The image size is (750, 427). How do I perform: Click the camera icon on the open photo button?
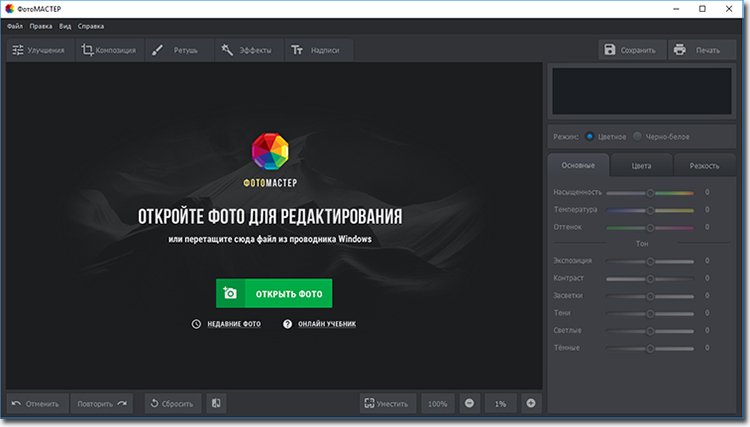point(230,293)
